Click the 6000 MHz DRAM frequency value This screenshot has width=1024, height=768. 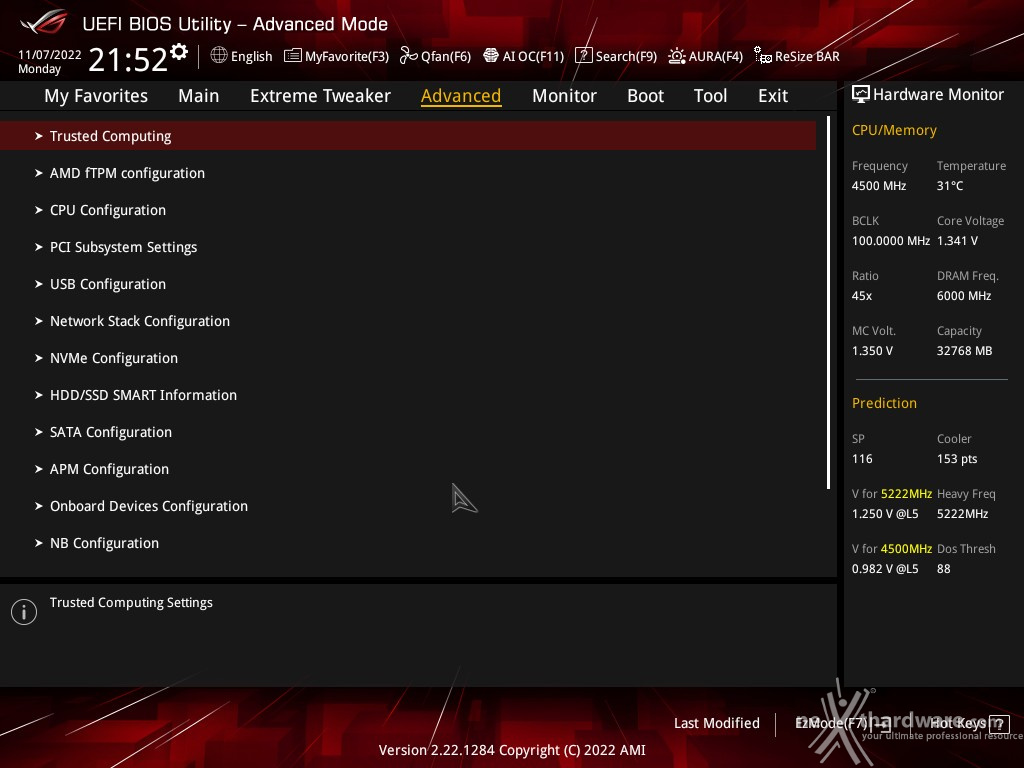click(964, 296)
